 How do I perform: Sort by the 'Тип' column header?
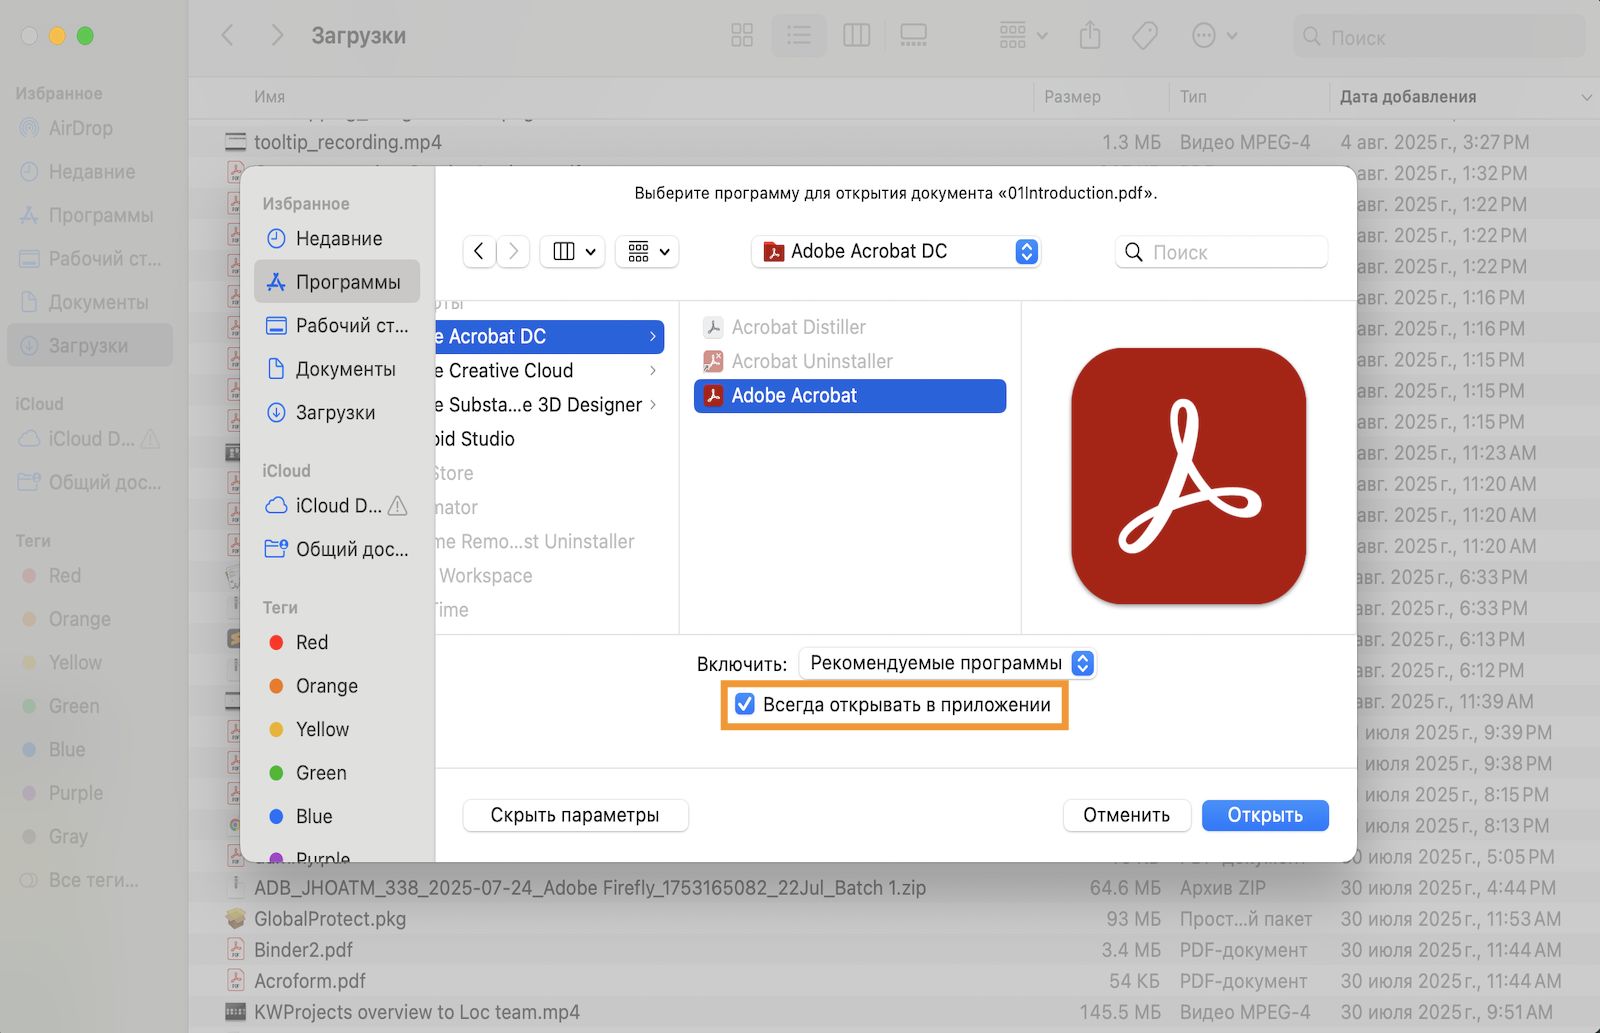coord(1193,97)
